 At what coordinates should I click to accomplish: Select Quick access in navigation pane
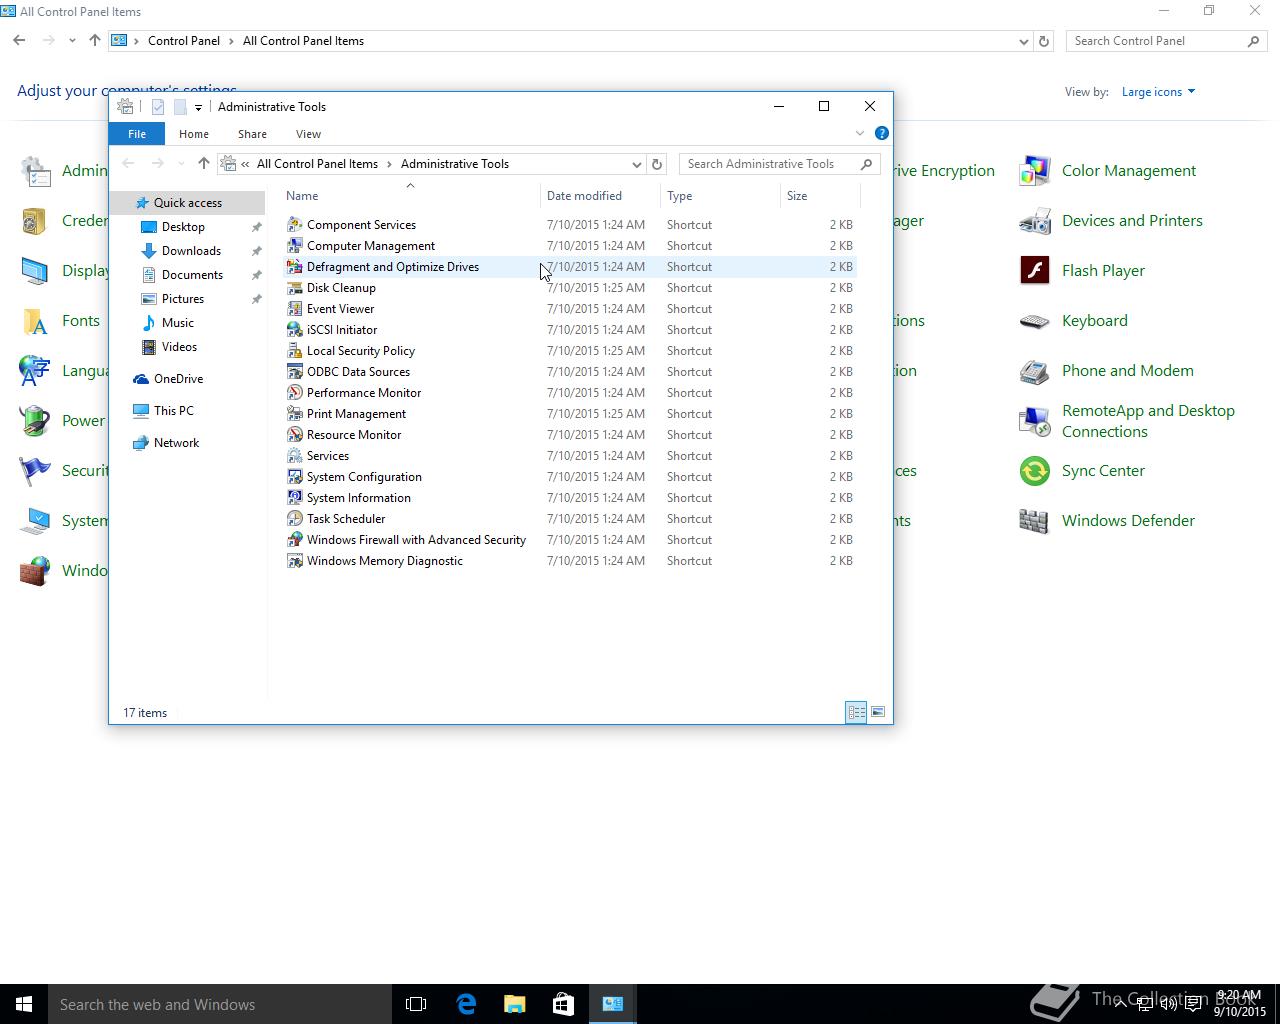tap(187, 203)
